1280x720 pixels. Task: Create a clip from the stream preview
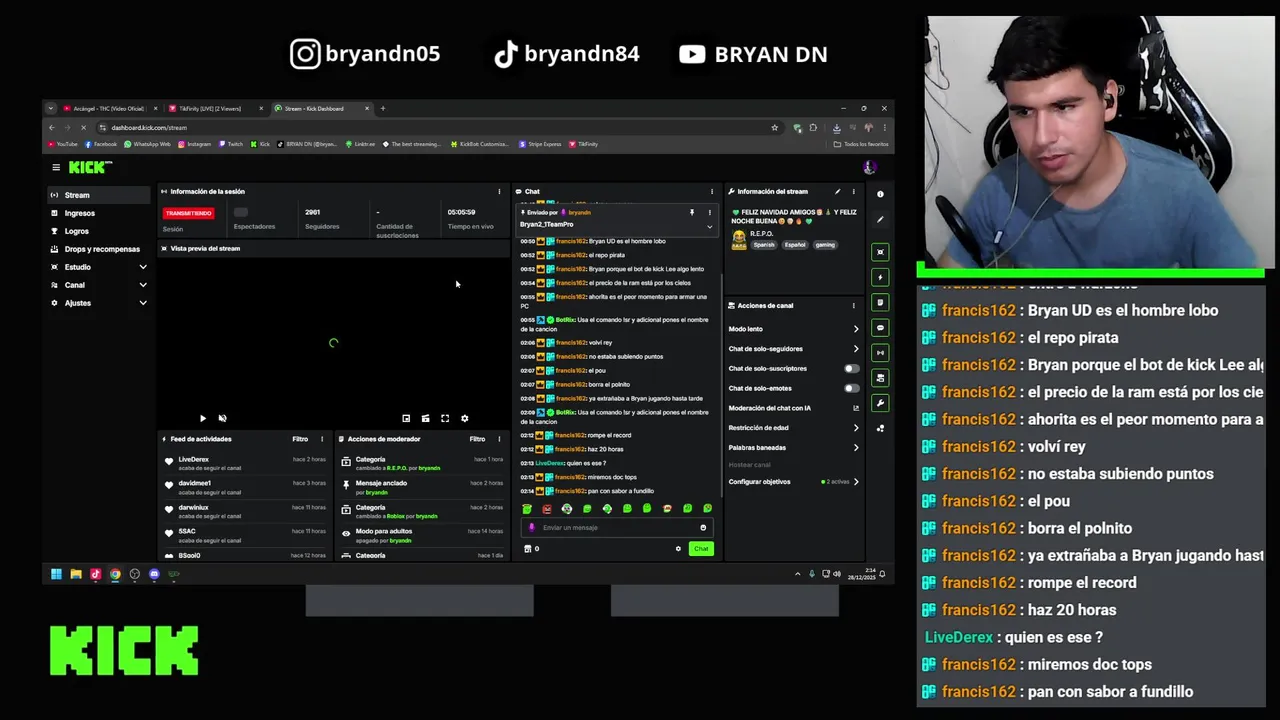coord(425,418)
